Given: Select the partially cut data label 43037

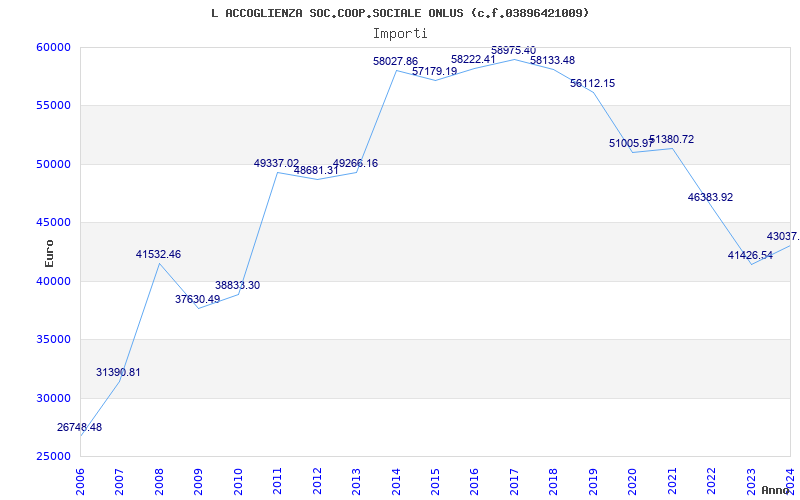Looking at the screenshot, I should 783,237.
